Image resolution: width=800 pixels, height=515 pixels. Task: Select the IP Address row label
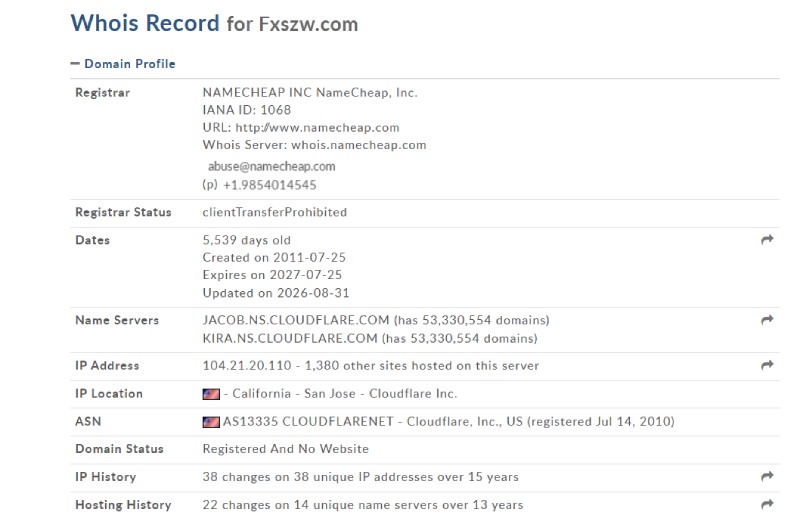pos(107,365)
